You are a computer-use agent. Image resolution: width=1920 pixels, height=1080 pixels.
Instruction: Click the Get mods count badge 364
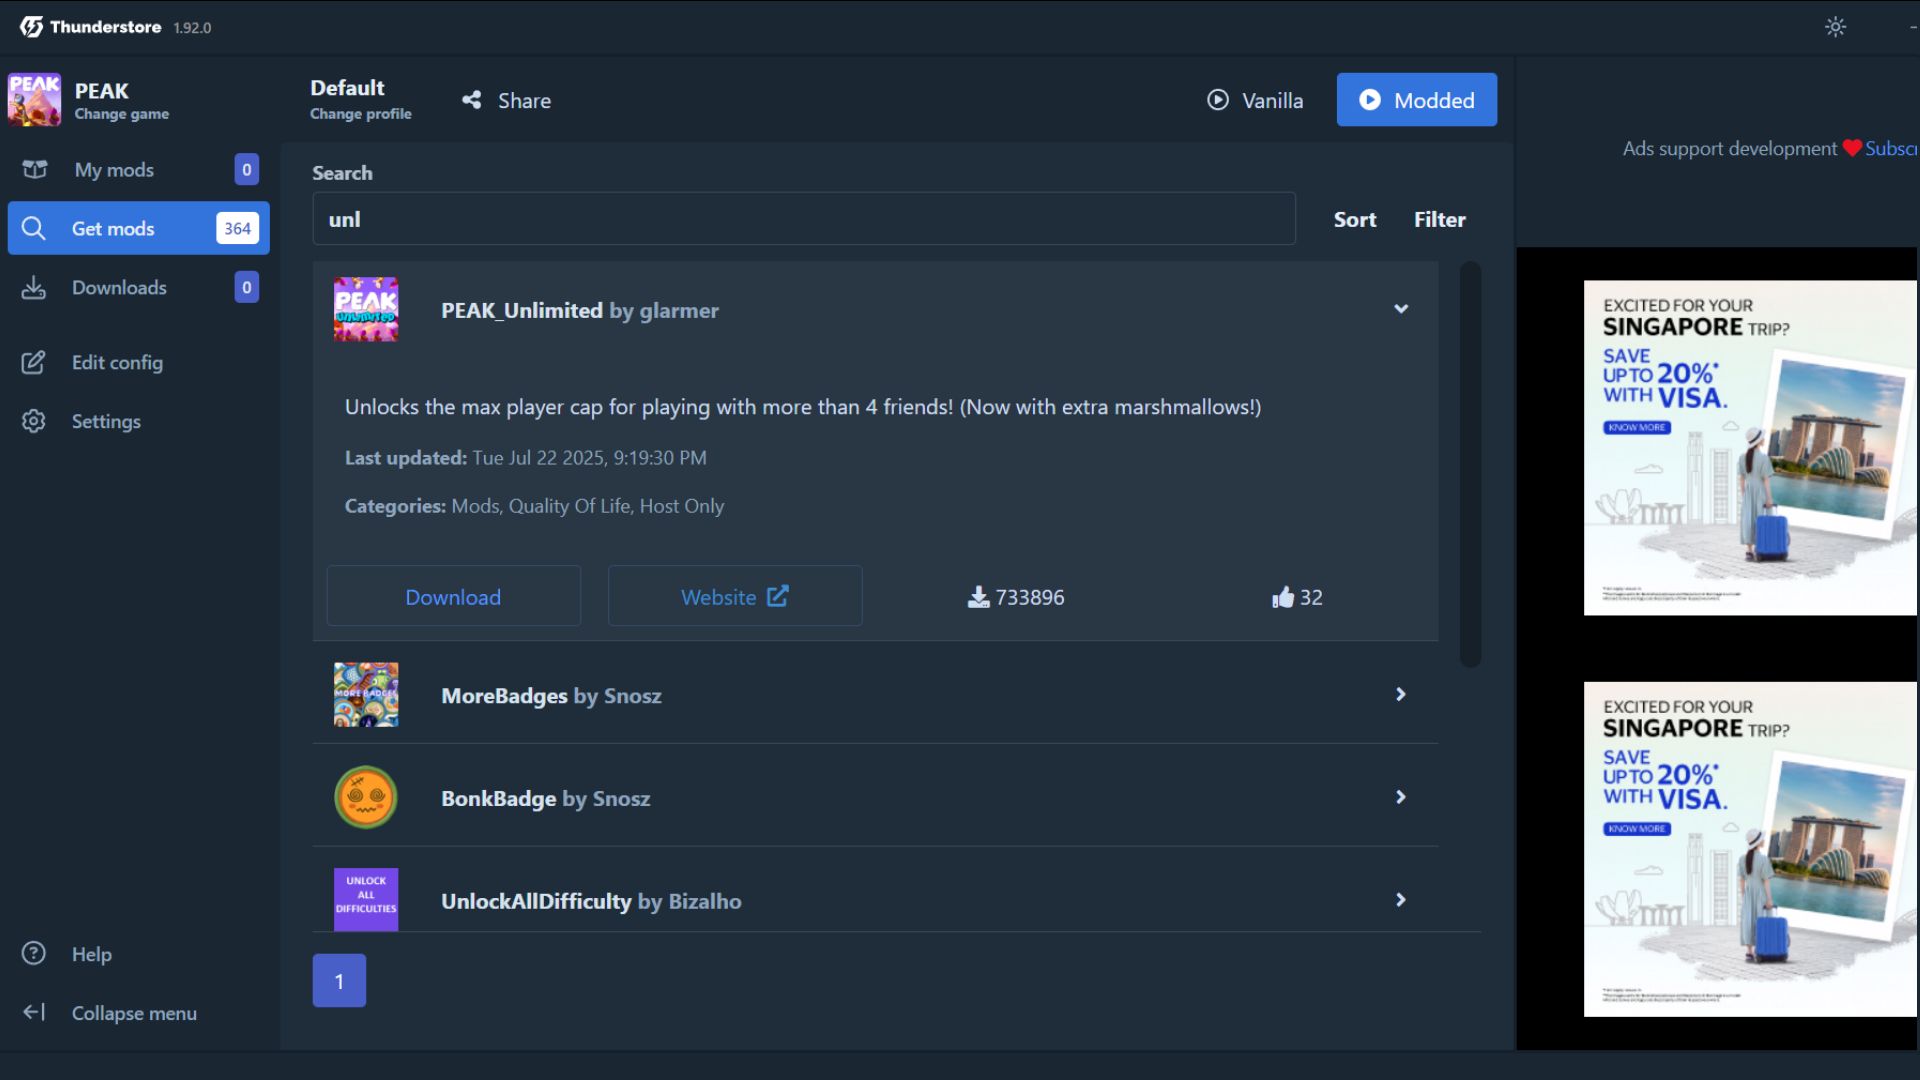click(237, 228)
